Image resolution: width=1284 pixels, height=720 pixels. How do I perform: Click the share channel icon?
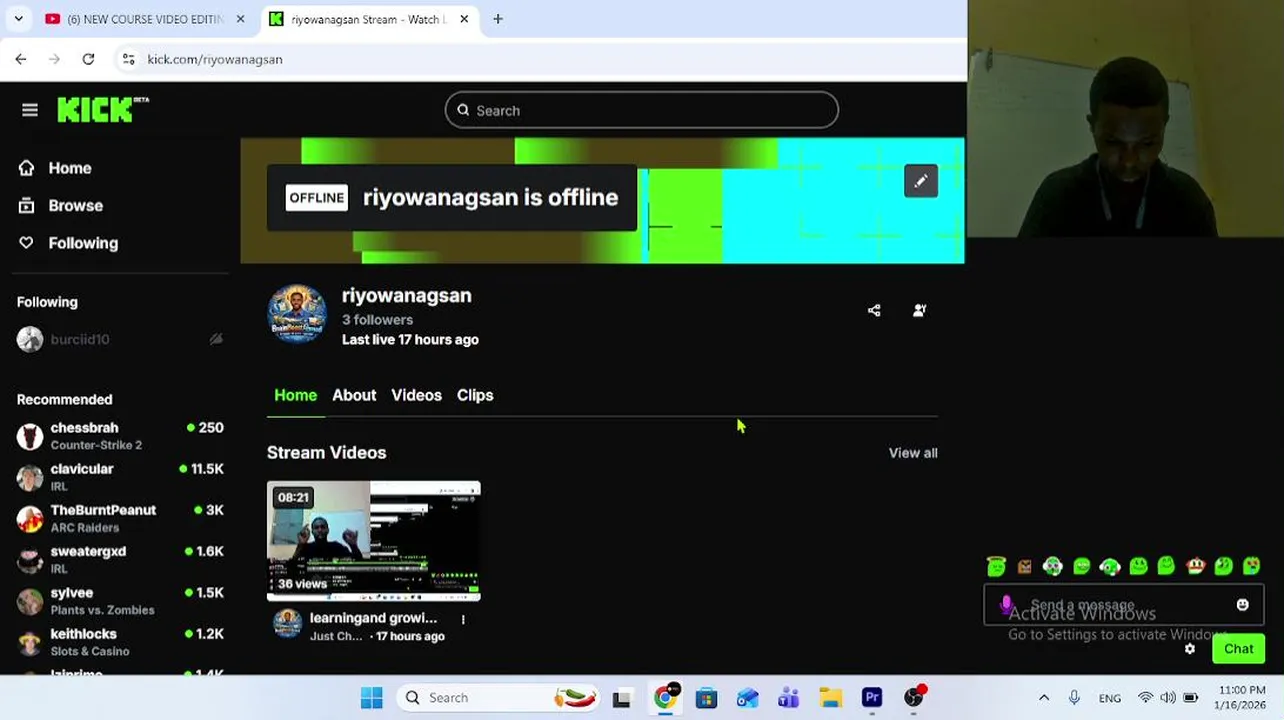tap(874, 310)
